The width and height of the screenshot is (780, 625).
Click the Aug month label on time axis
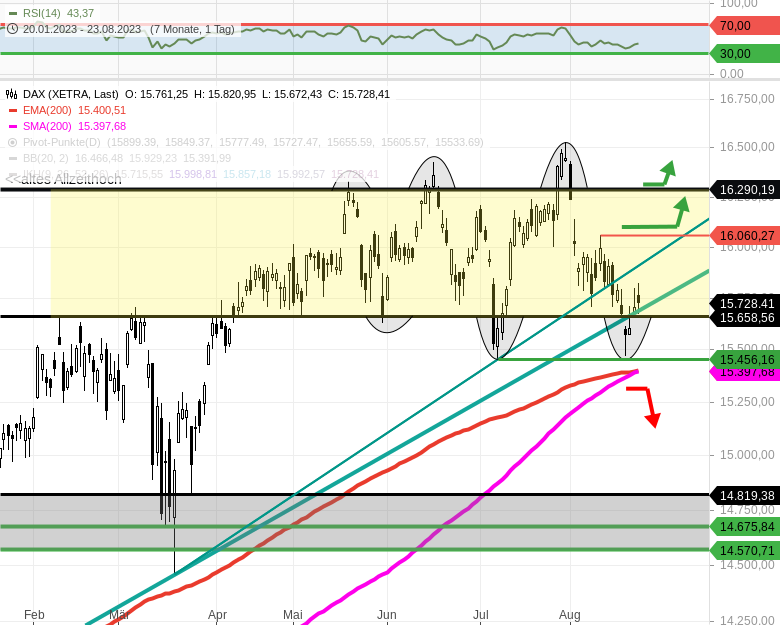pos(570,615)
